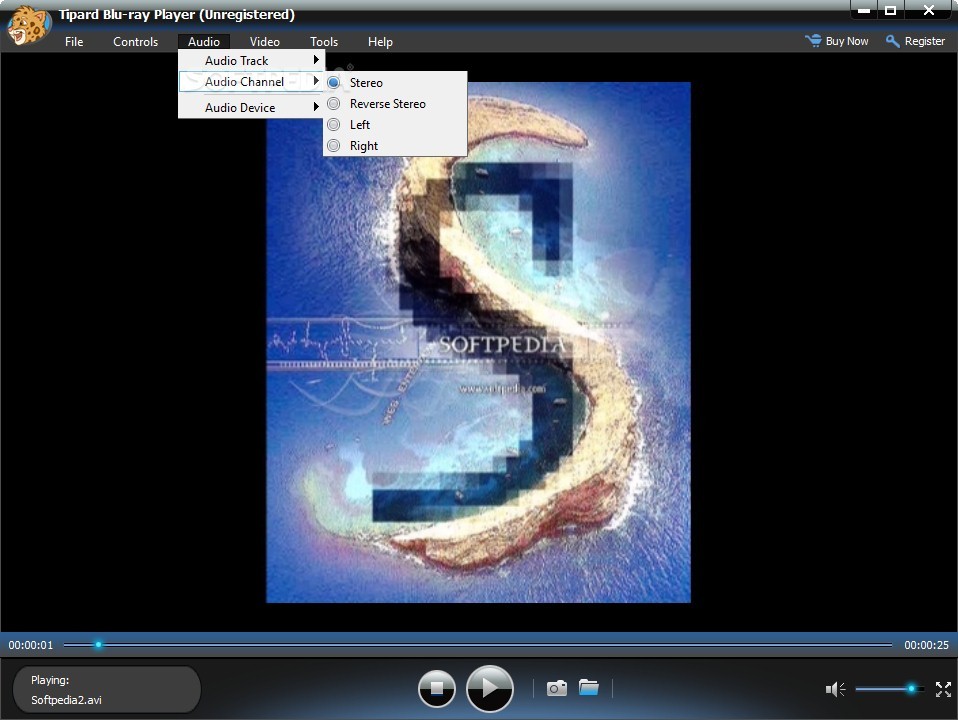Click the Softpedia2.avi file name
Image resolution: width=958 pixels, height=720 pixels.
(x=66, y=700)
